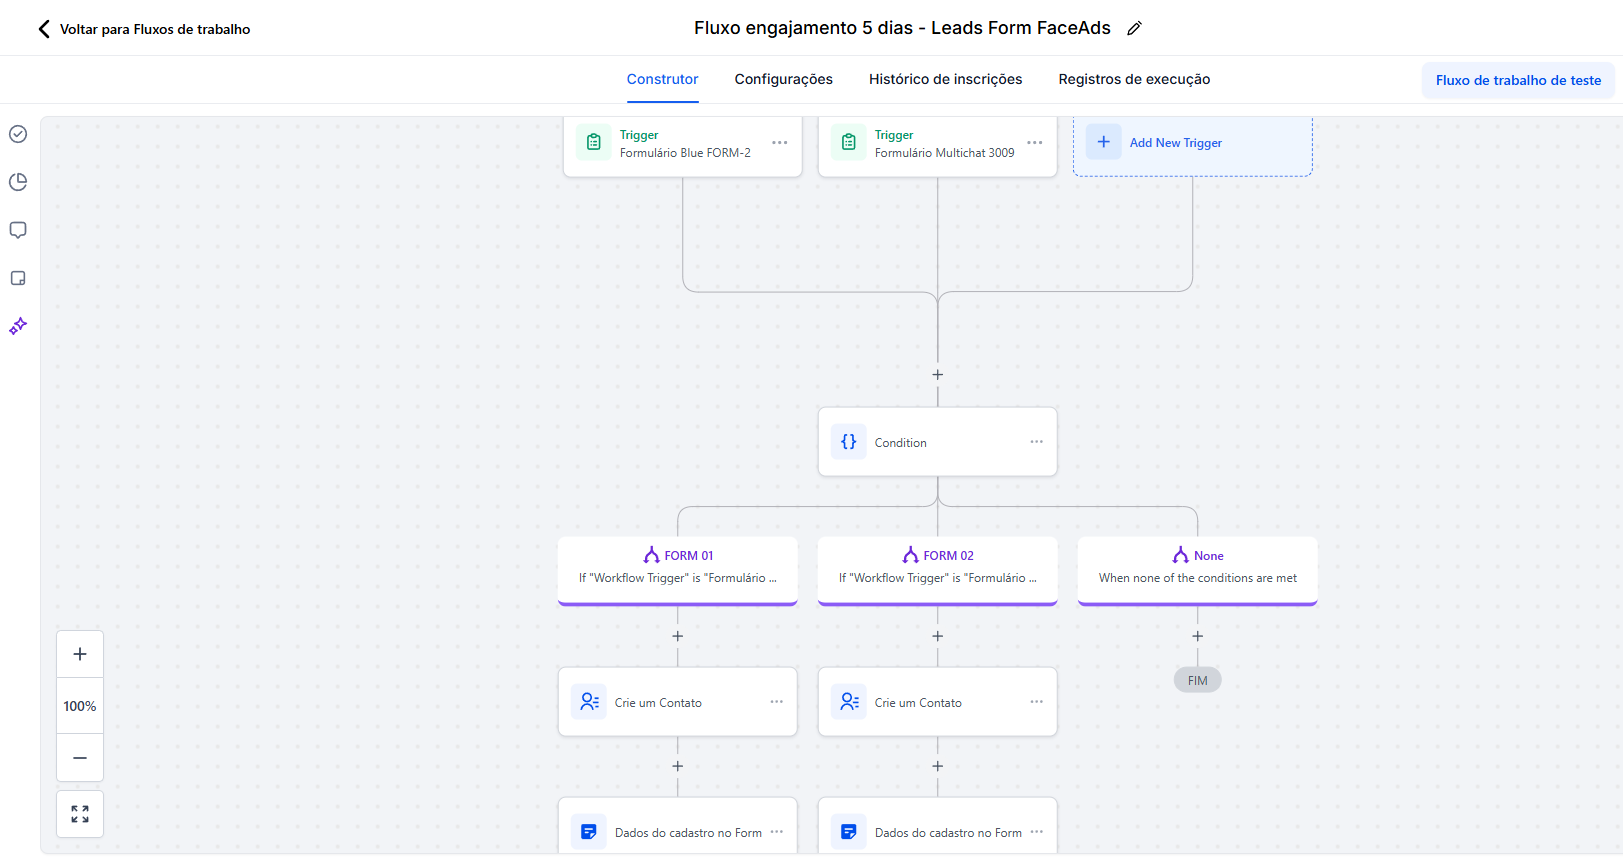The height and width of the screenshot is (863, 1623).
Task: Open the options menu of the Formulário Multichat 3009 trigger
Action: [1035, 143]
